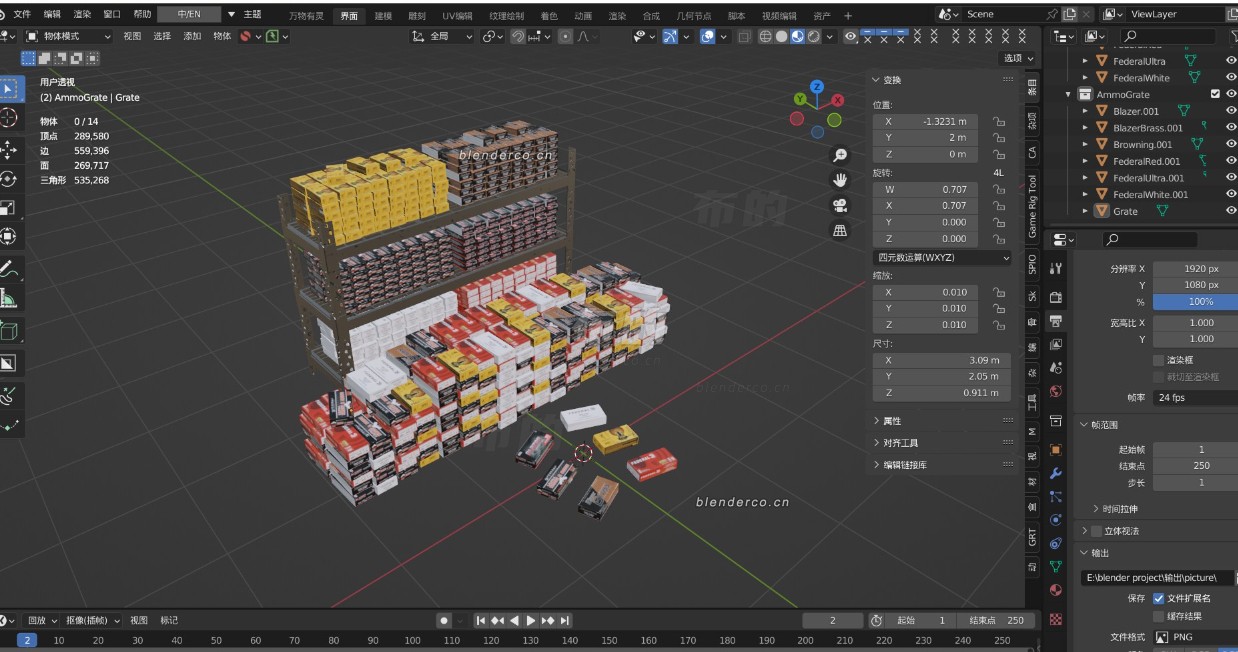
Task: Switch to the 建模 workspace tab
Action: tap(383, 16)
